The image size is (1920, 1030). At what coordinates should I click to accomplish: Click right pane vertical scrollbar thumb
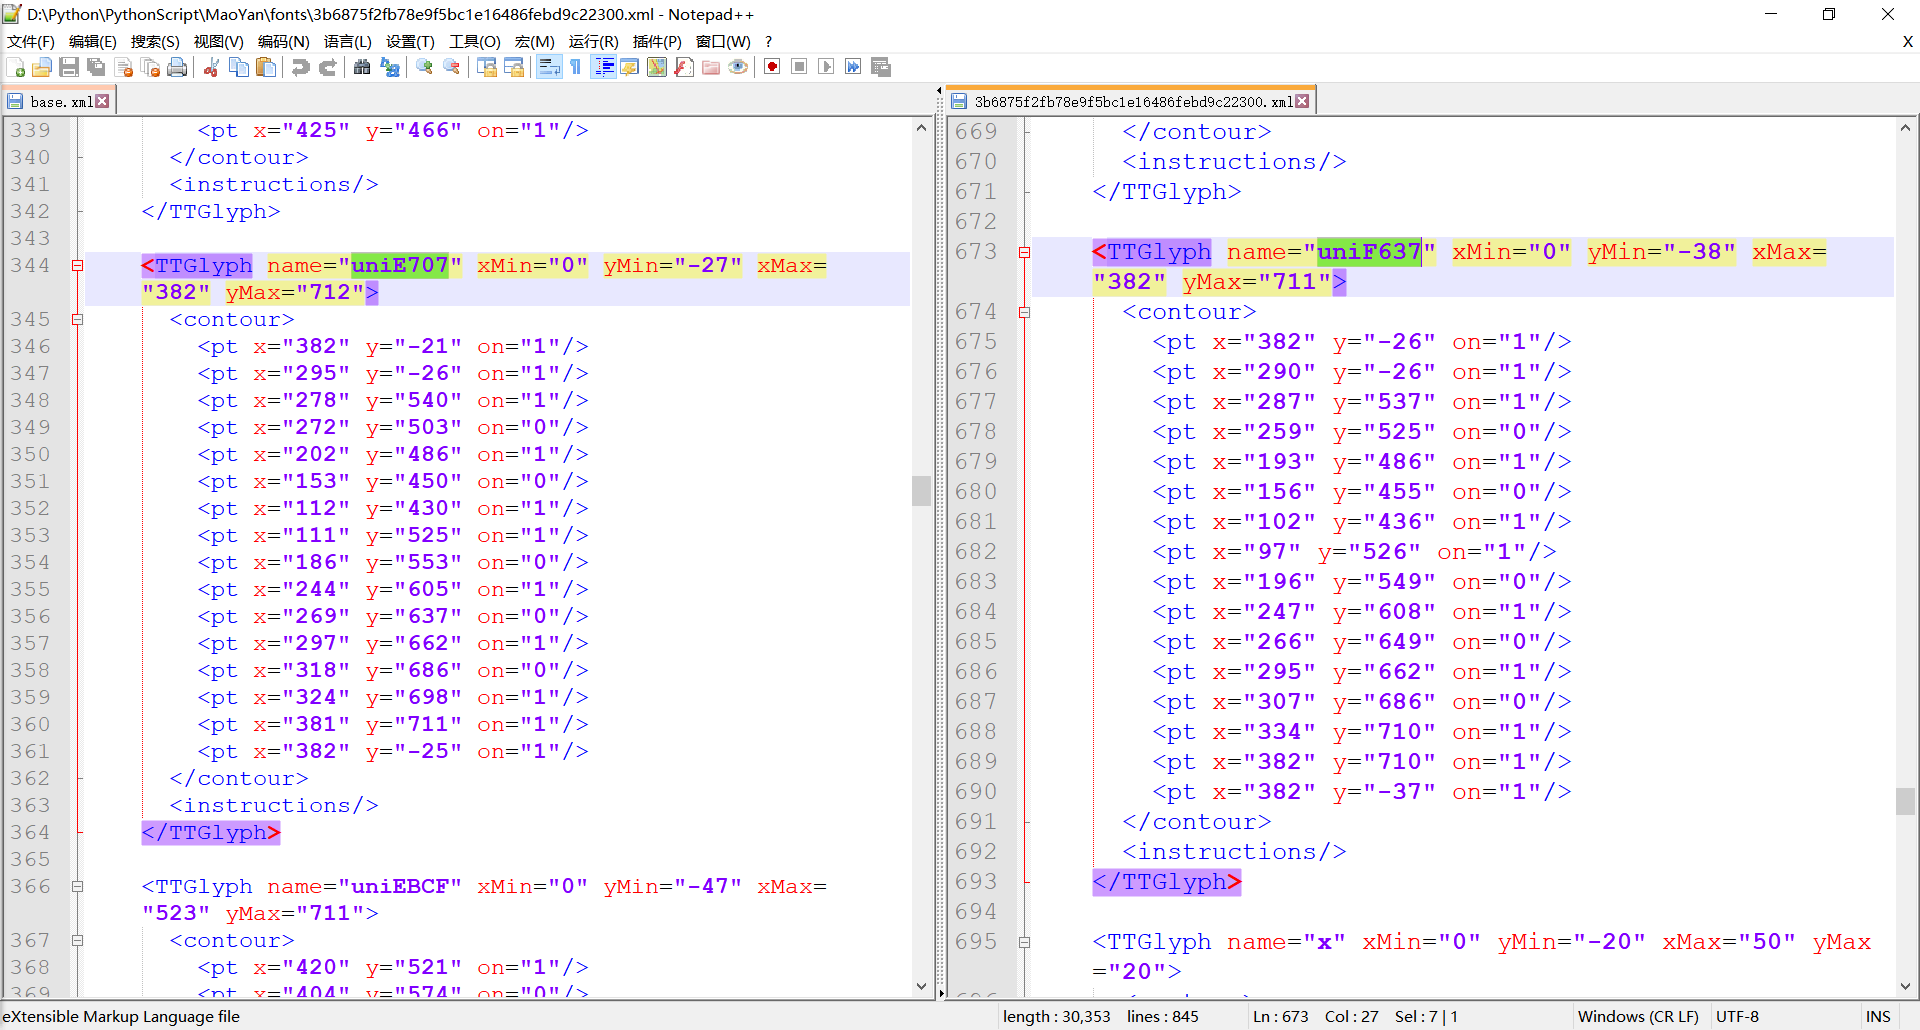pos(1905,801)
